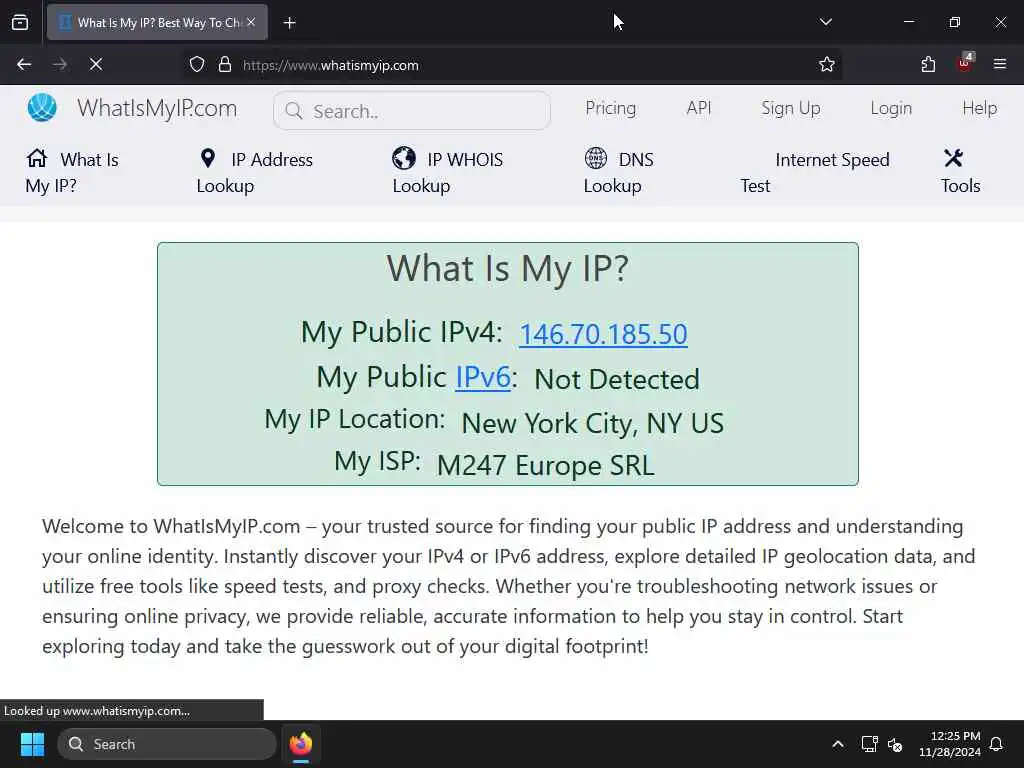1024x768 pixels.
Task: Click the WhatIsMyIP.com globe logo
Action: [42, 108]
